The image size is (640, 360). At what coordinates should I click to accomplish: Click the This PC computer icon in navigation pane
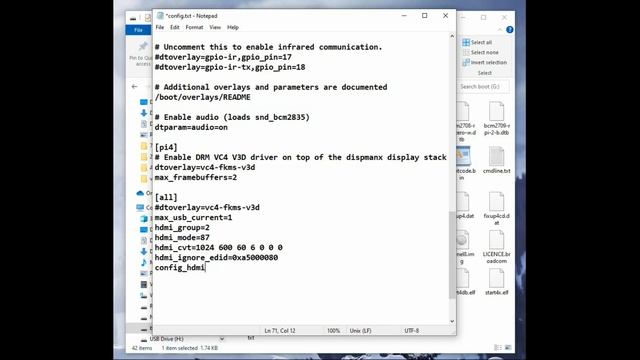tap(140, 208)
